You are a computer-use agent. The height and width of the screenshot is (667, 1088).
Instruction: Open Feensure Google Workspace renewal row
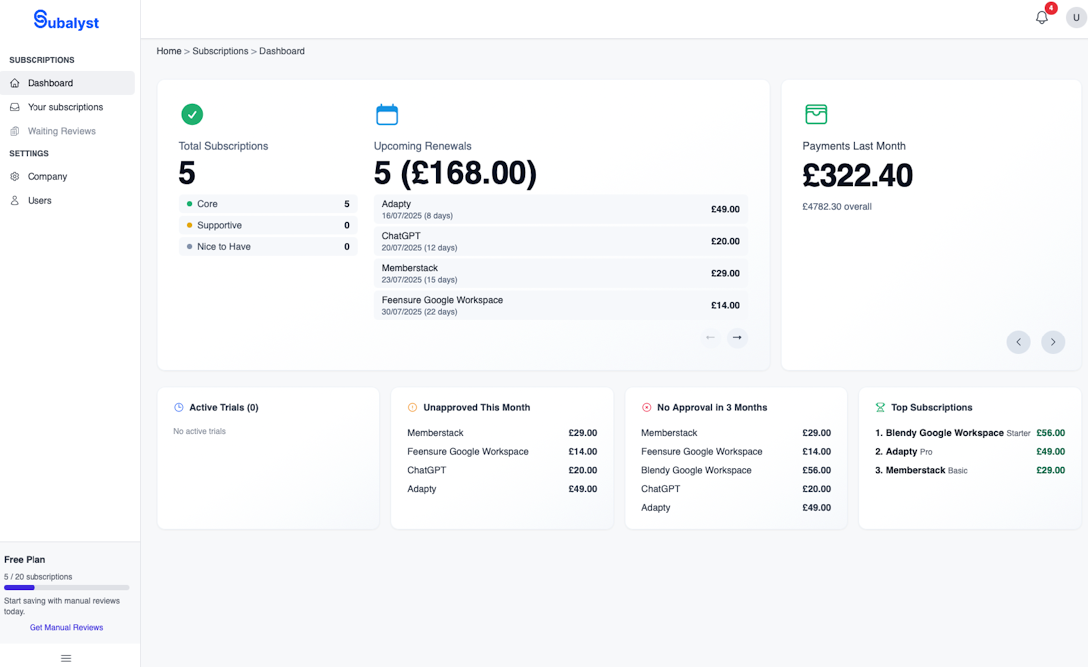[x=561, y=305]
